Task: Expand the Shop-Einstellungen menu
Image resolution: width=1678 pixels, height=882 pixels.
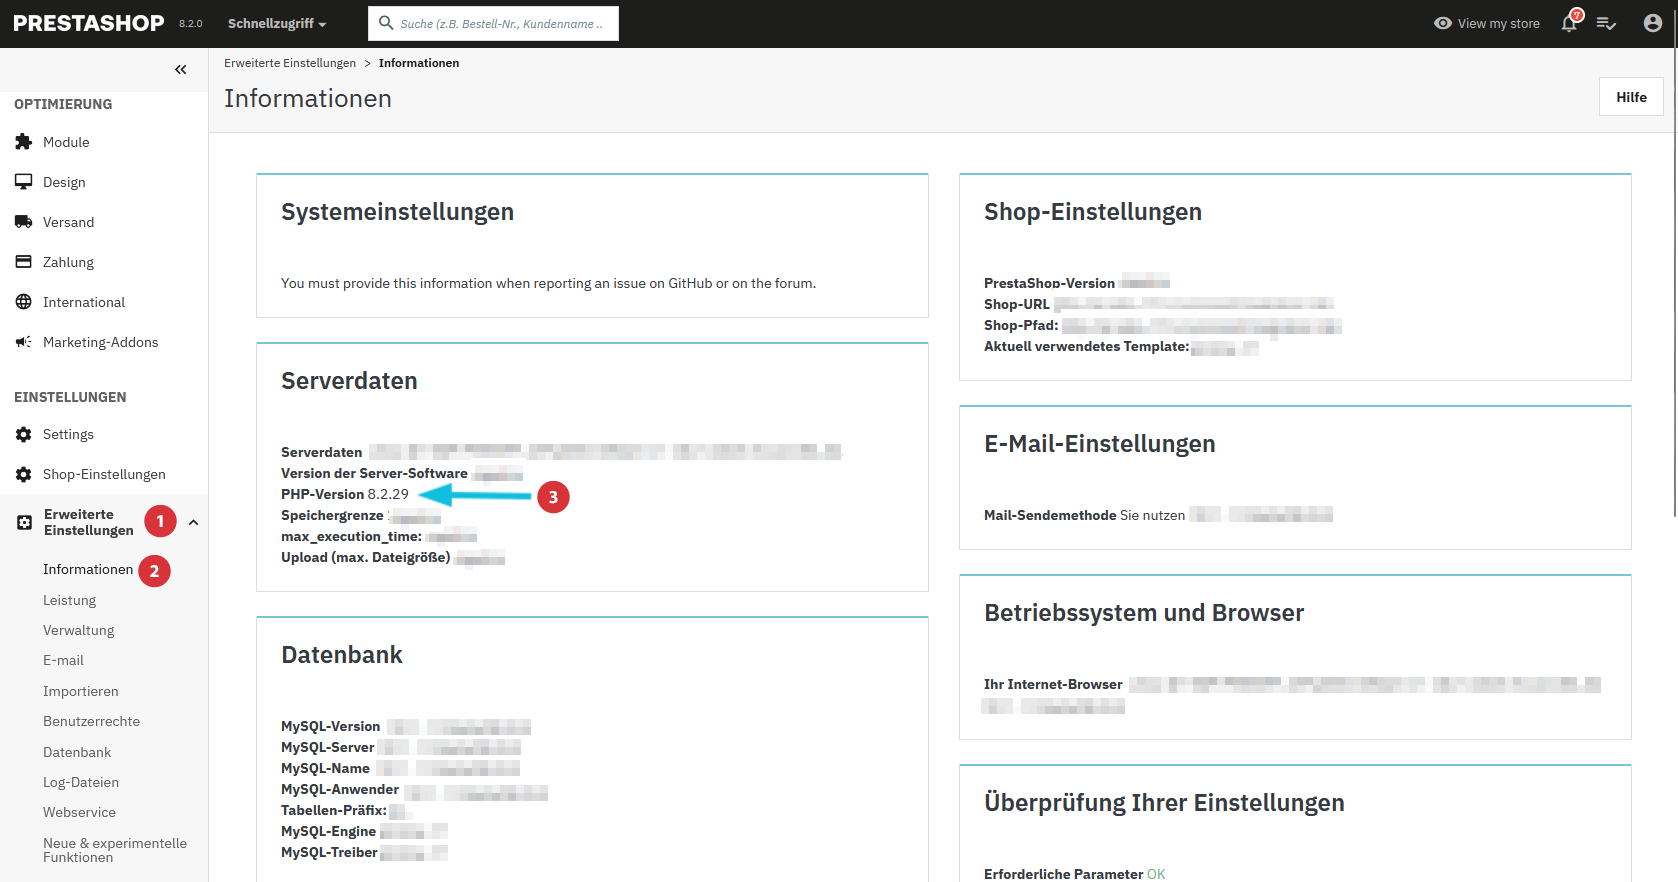Action: coord(104,474)
